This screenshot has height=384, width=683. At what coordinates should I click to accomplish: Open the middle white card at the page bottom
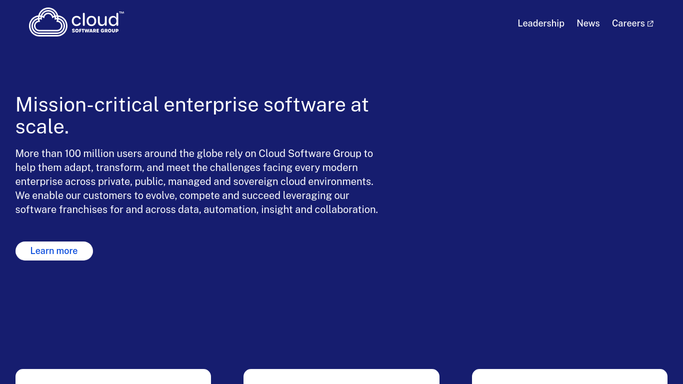342,377
